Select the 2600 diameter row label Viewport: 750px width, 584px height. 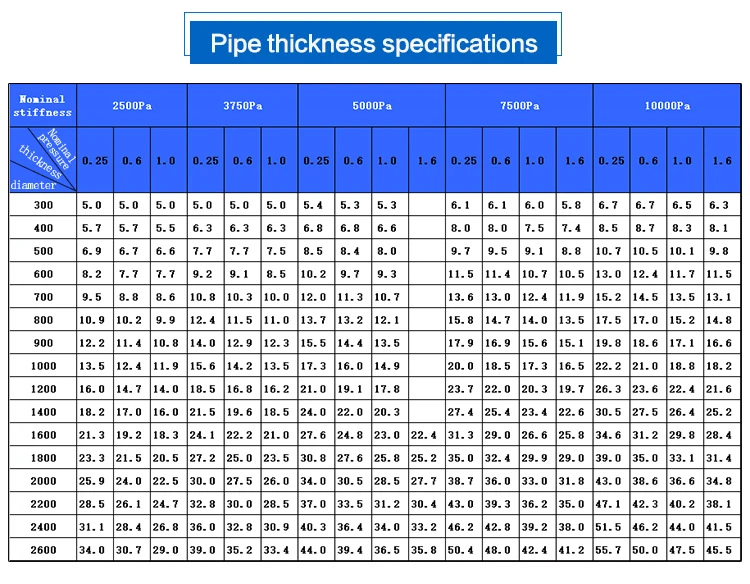(x=42, y=550)
